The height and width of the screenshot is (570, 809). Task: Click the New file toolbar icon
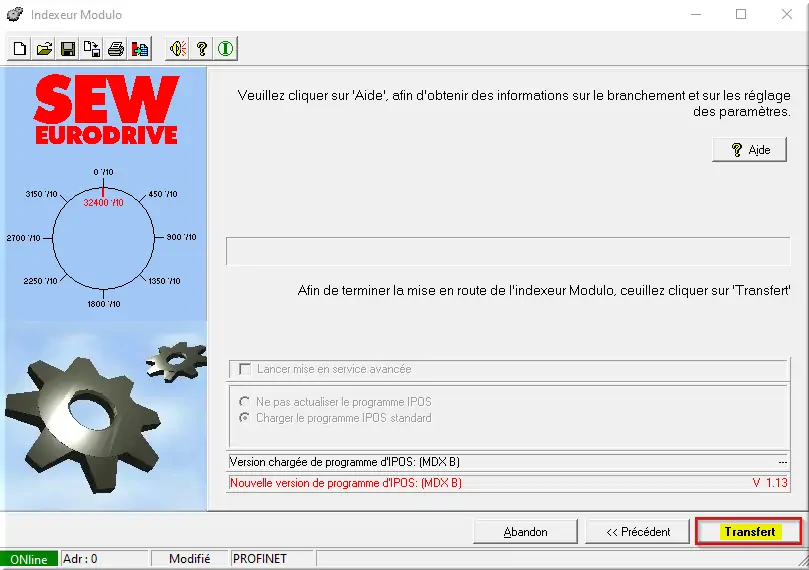tap(20, 49)
